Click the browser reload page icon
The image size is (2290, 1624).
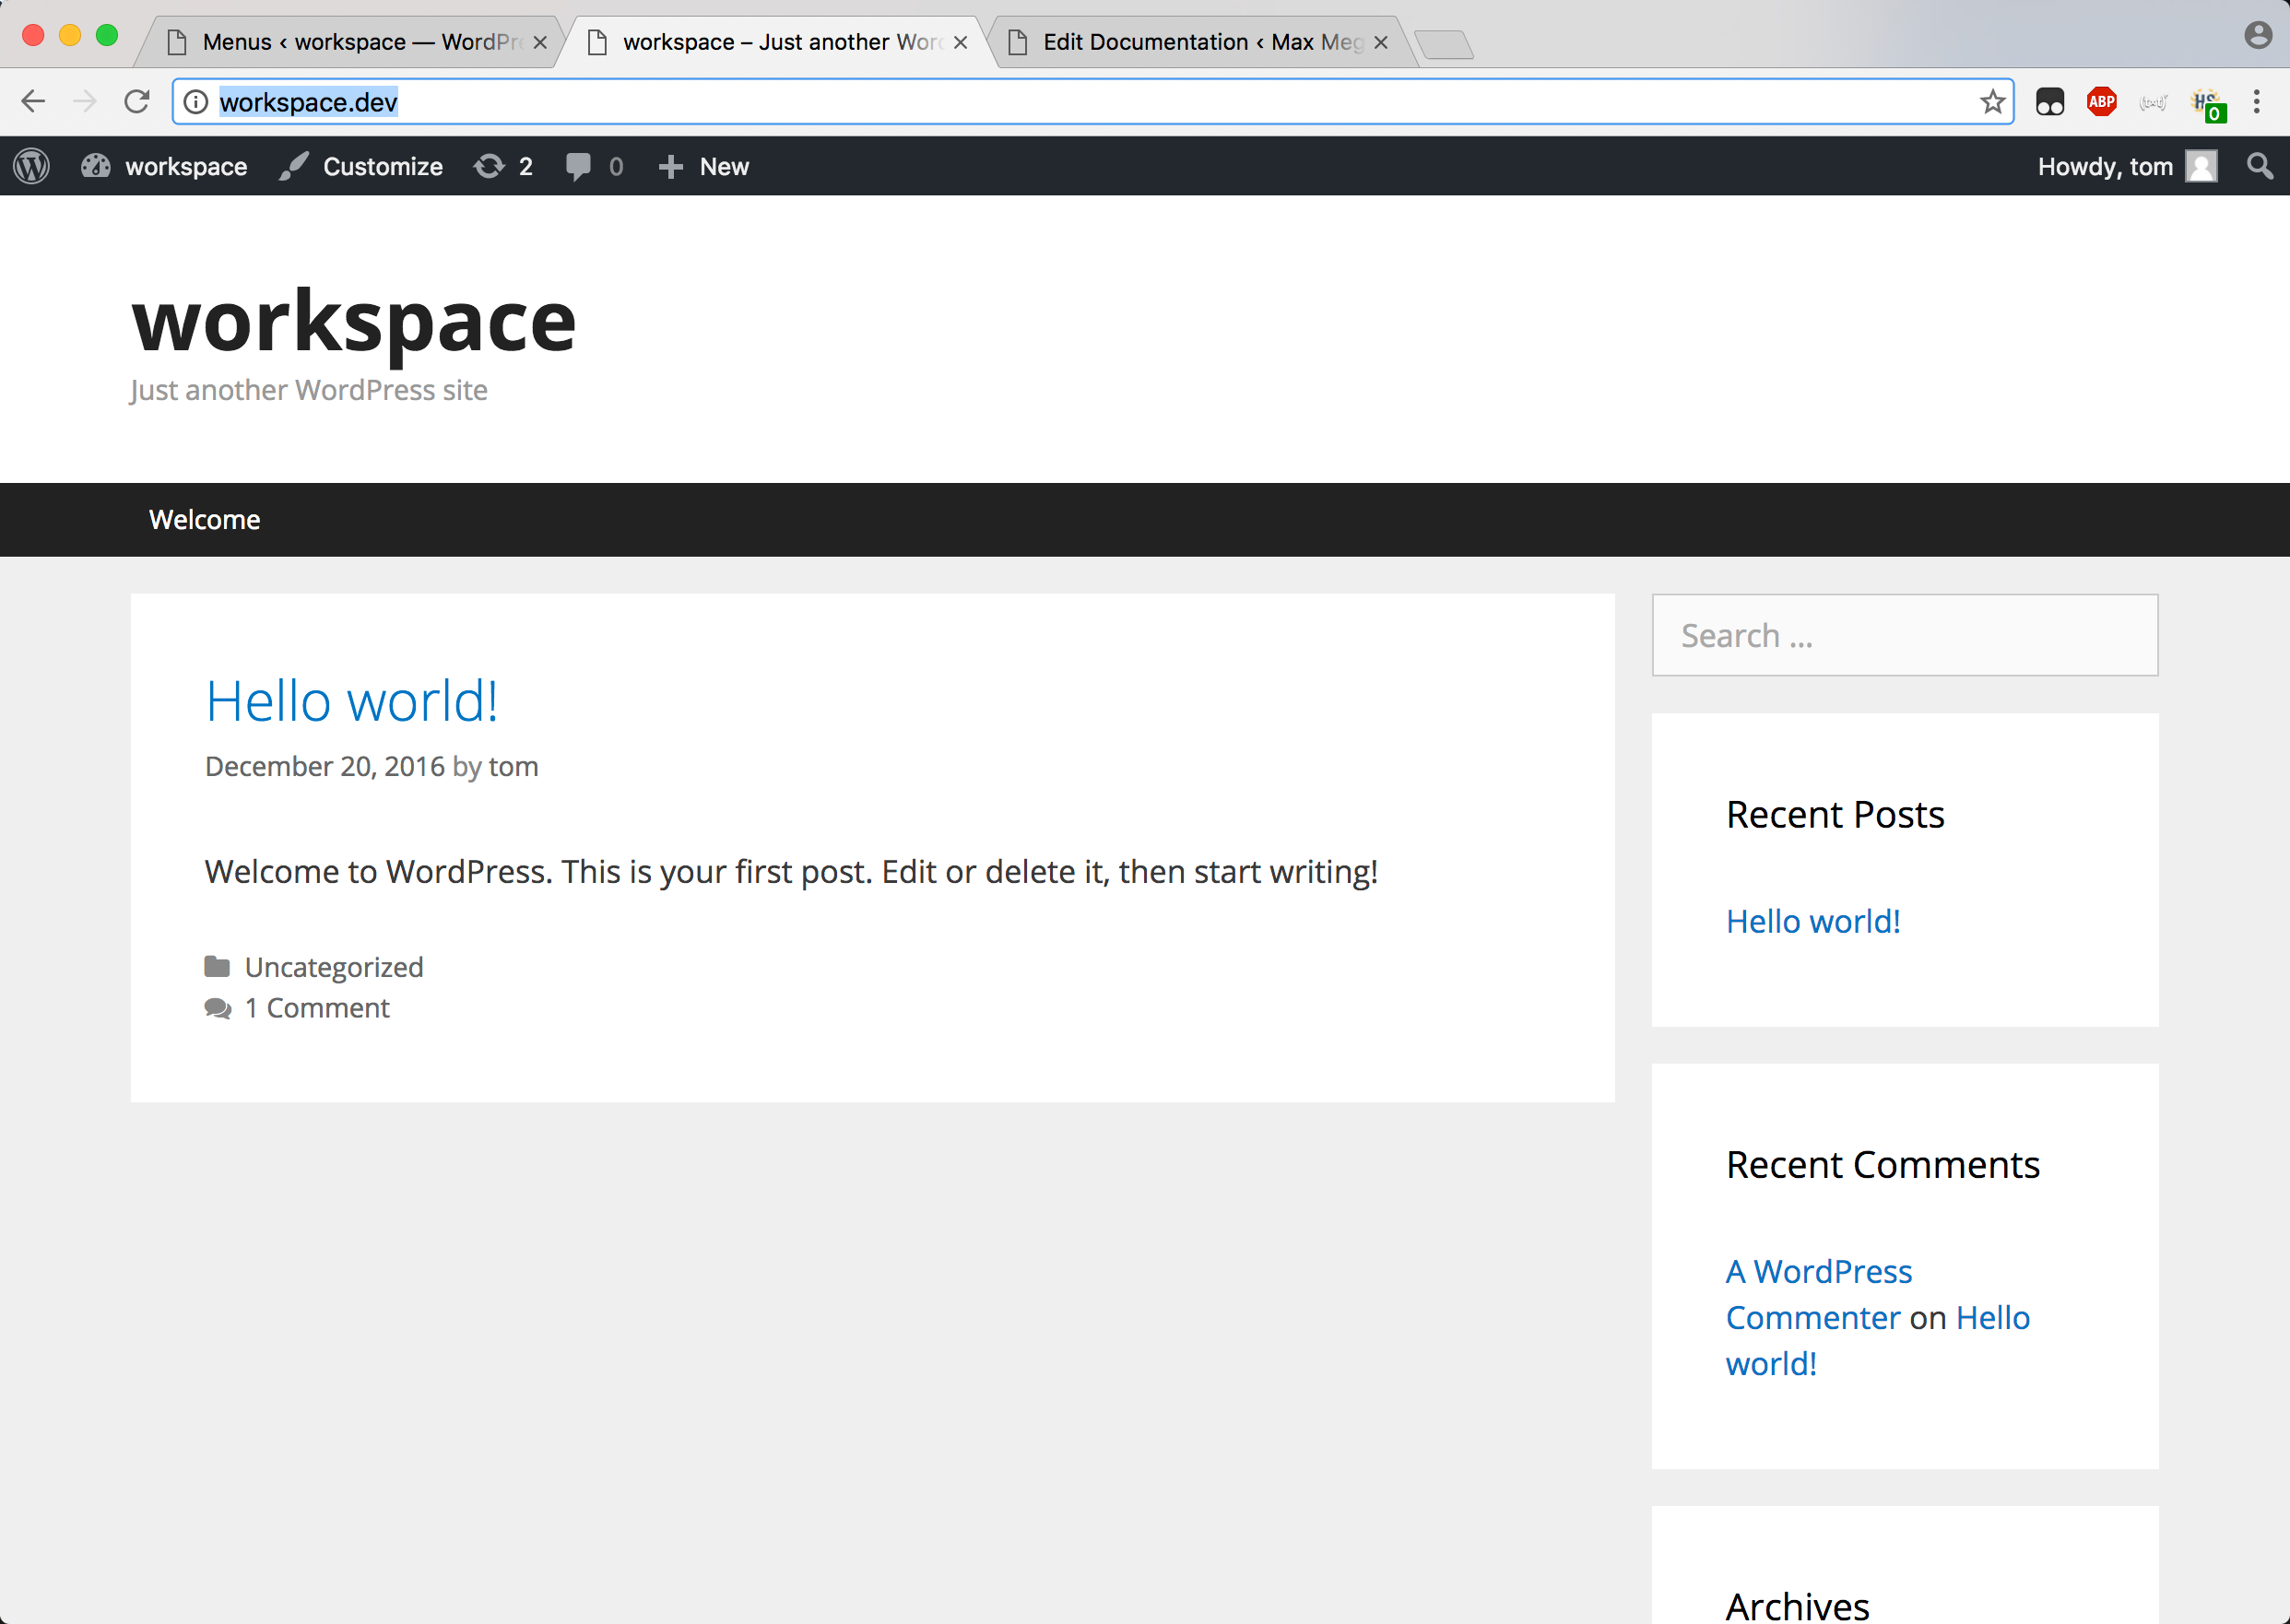coord(137,102)
